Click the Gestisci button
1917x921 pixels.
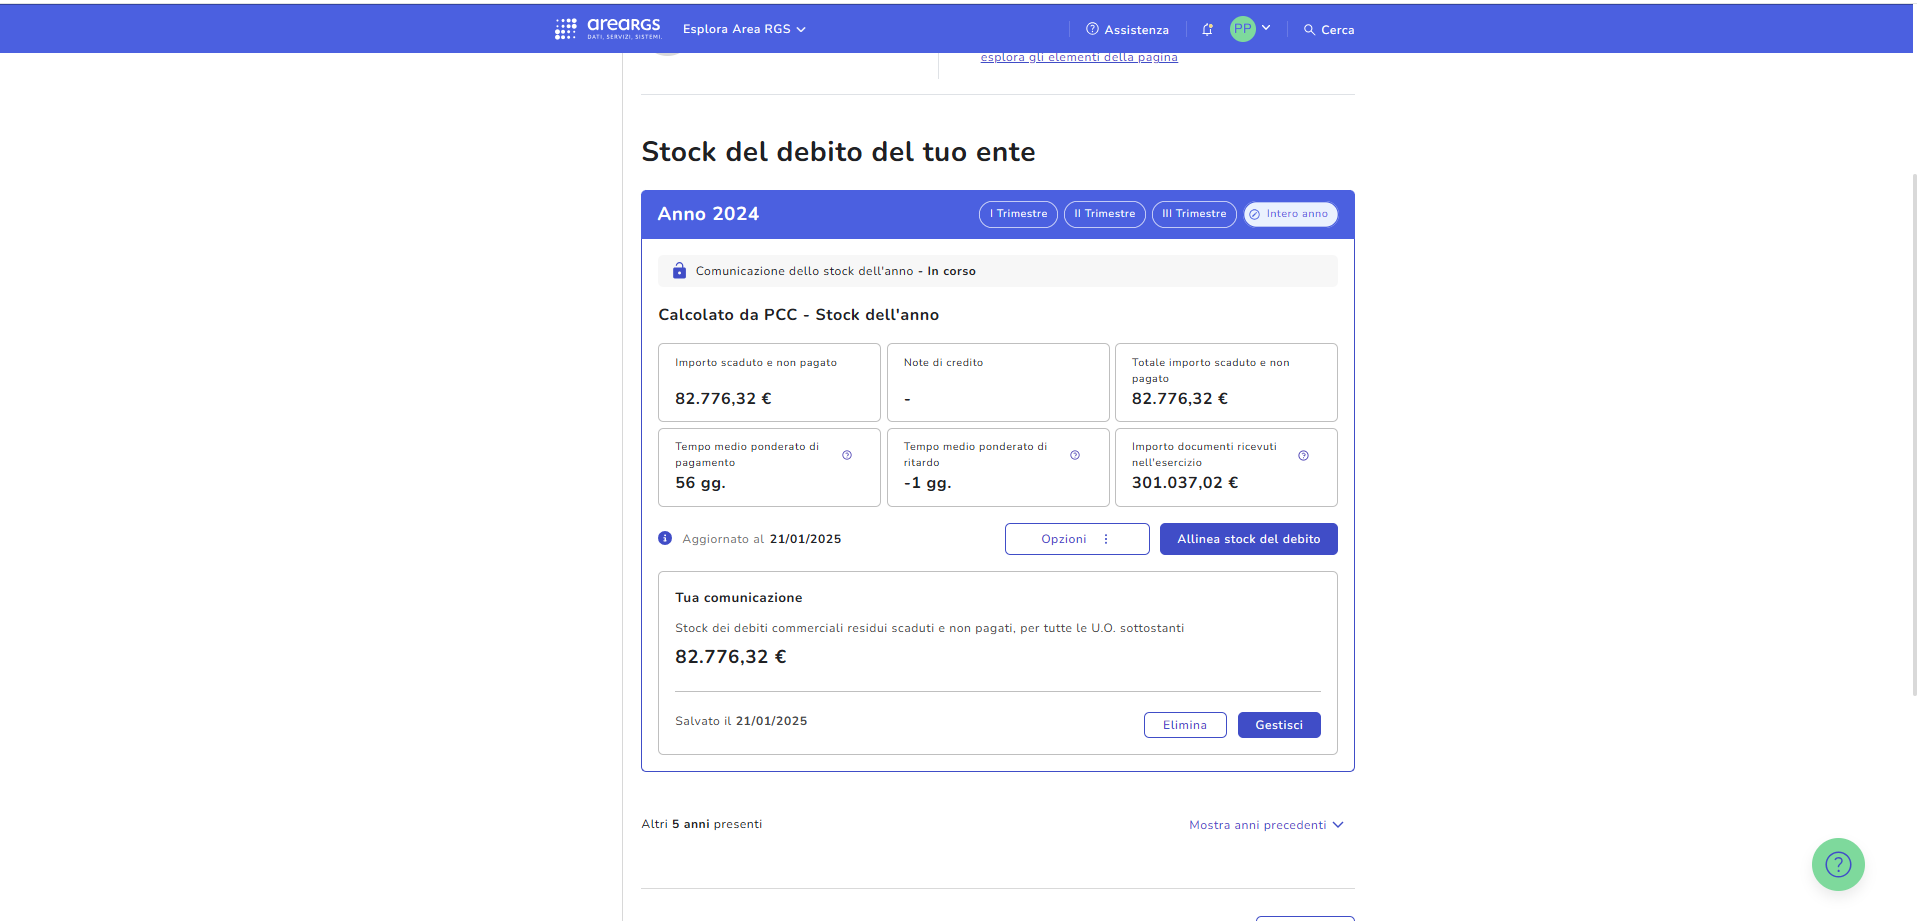click(1278, 725)
